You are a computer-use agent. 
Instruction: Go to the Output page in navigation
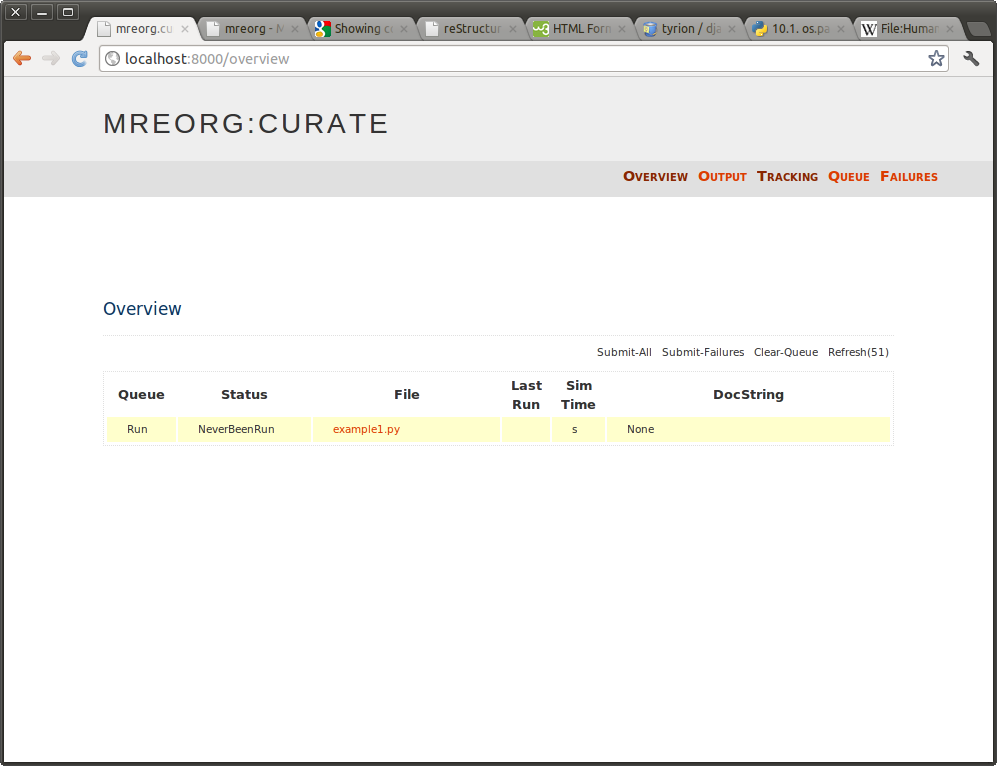point(722,177)
